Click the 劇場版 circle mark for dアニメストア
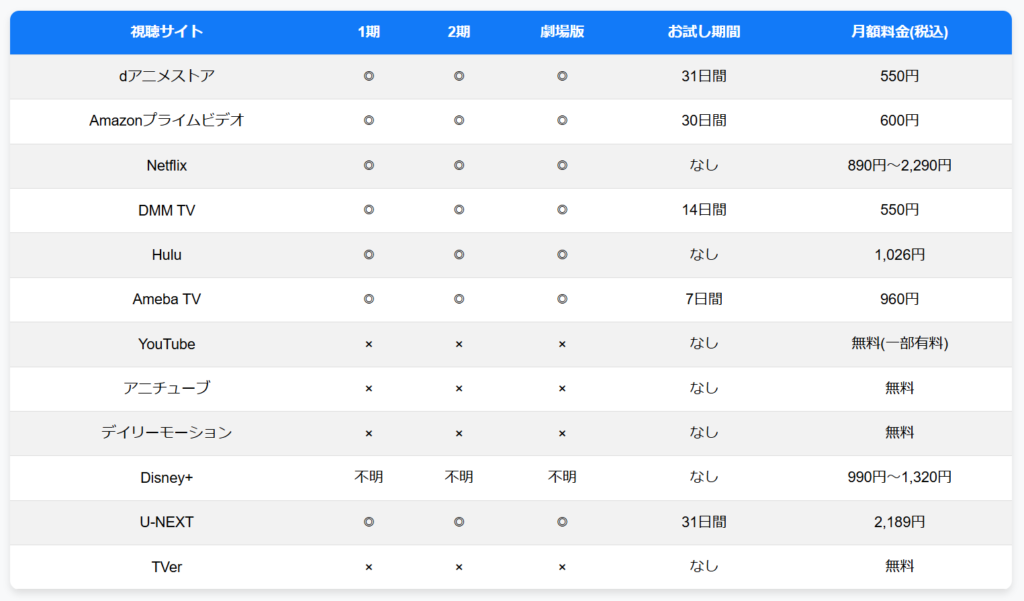1024x601 pixels. [x=562, y=76]
